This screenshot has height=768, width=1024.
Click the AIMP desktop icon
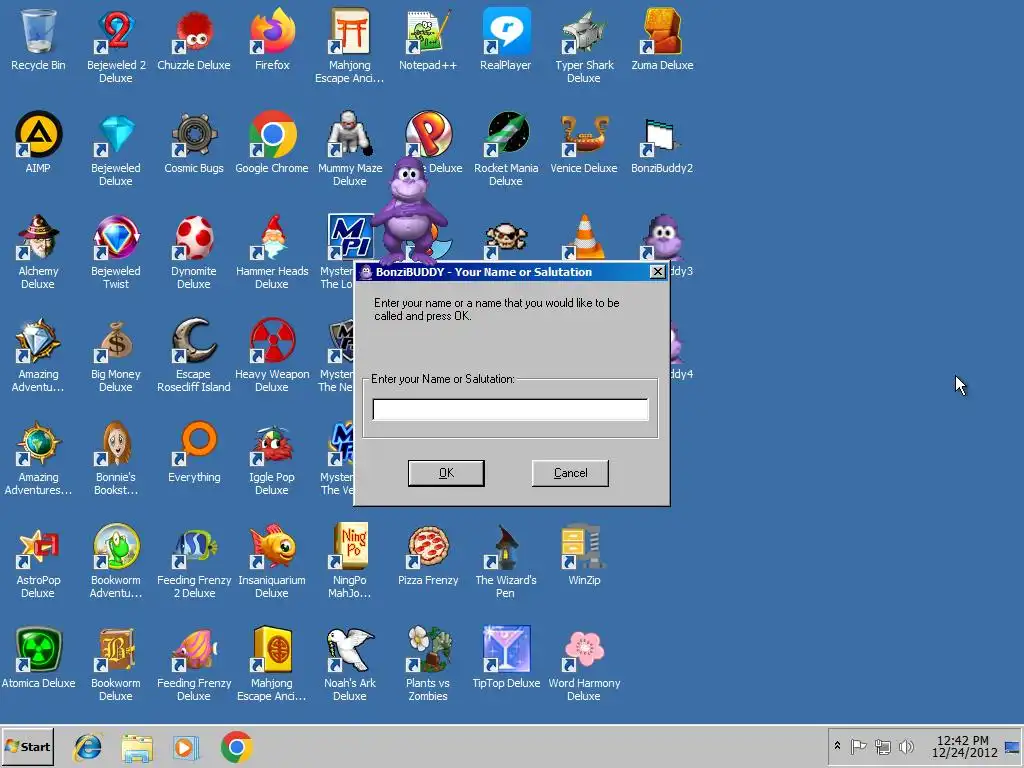tap(38, 142)
